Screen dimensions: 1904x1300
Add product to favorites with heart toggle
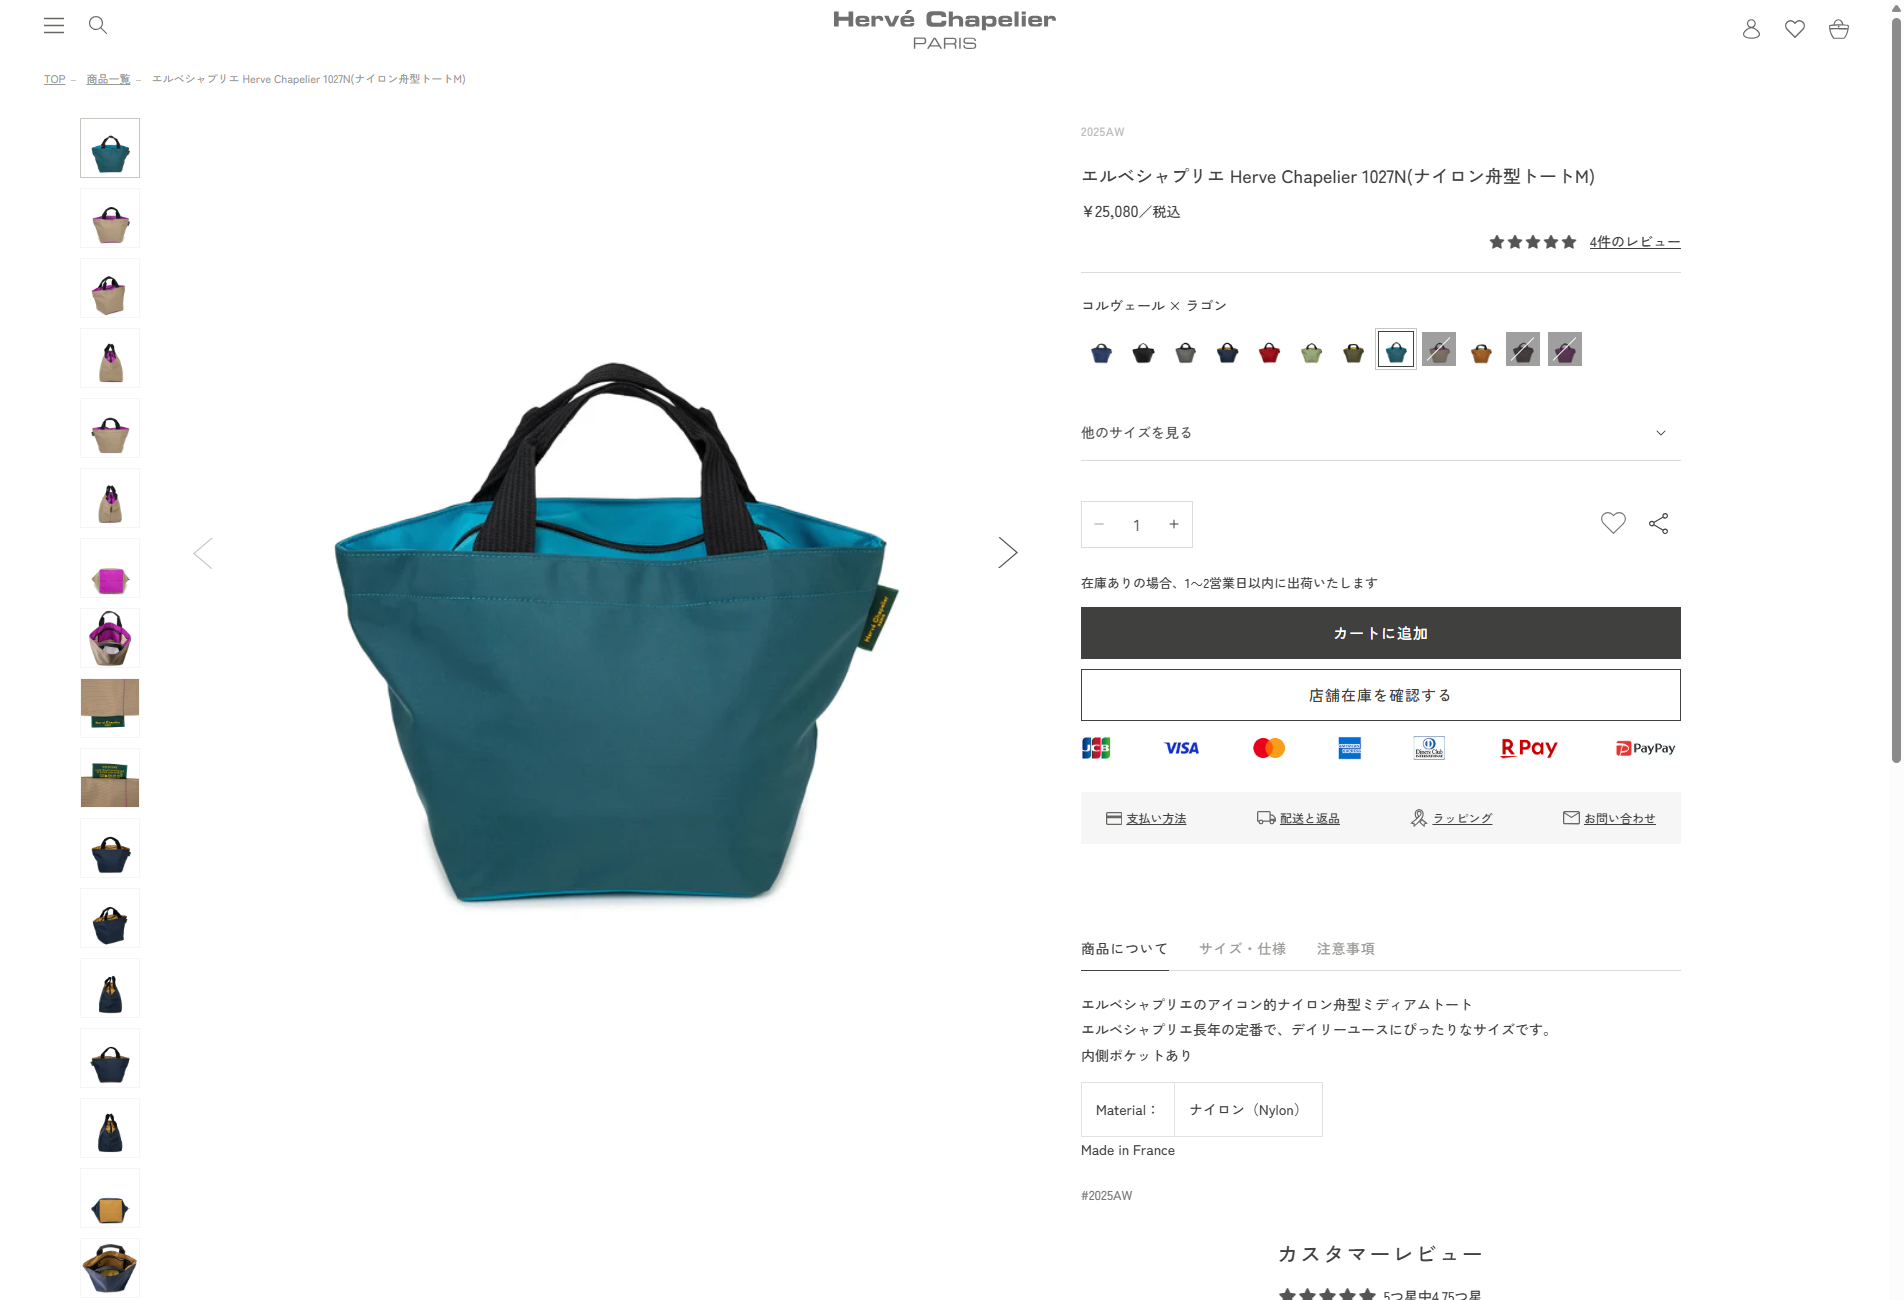click(1613, 523)
